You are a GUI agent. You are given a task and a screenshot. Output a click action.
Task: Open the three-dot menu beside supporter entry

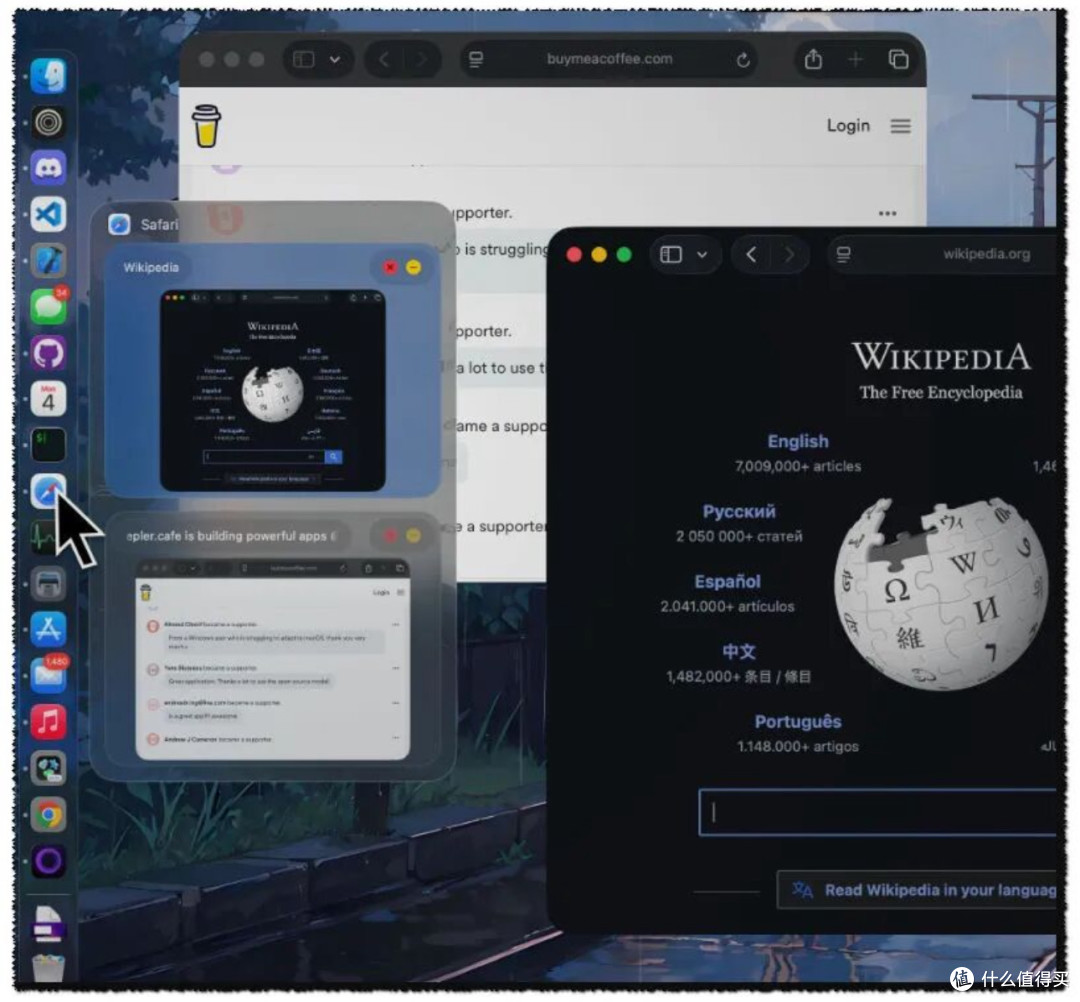888,213
